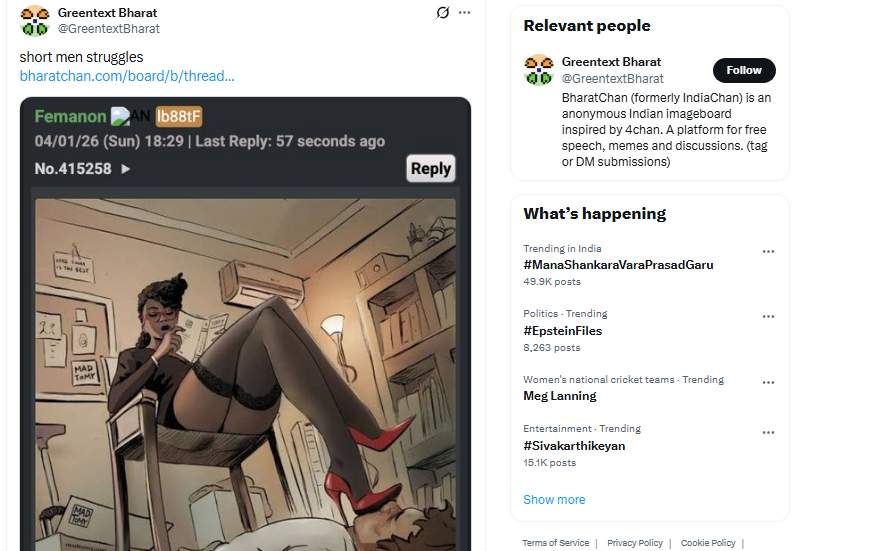Open the attached post image
The width and height of the screenshot is (869, 551).
[244, 380]
